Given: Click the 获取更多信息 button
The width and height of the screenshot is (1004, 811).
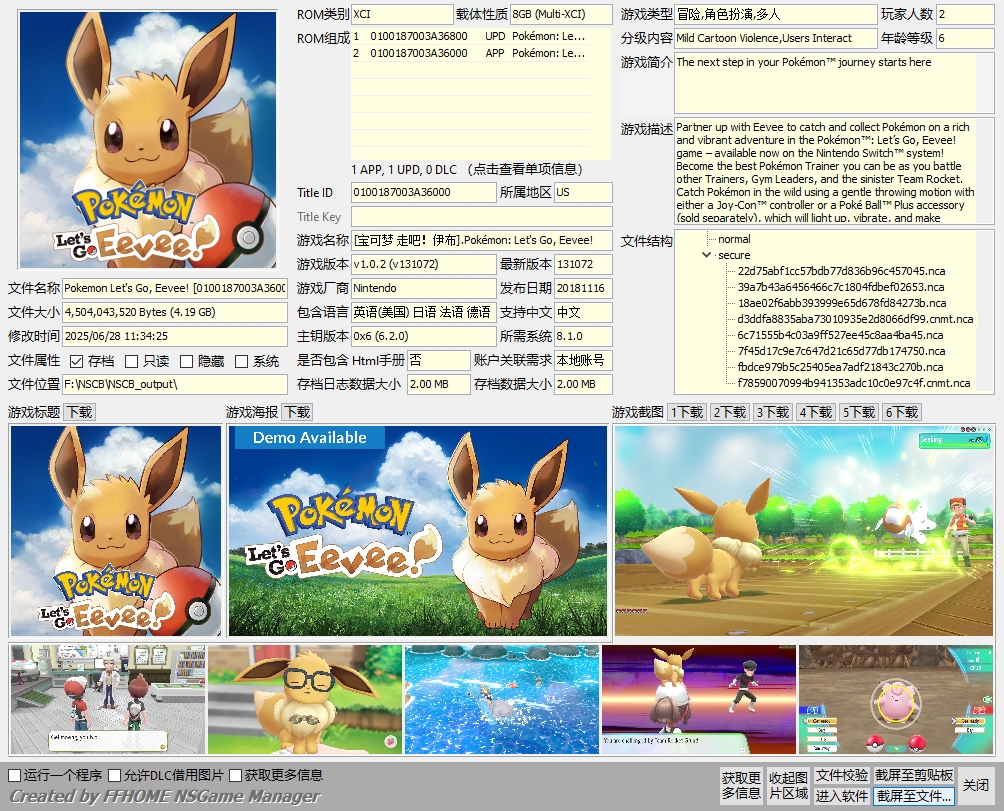Looking at the screenshot, I should point(741,785).
